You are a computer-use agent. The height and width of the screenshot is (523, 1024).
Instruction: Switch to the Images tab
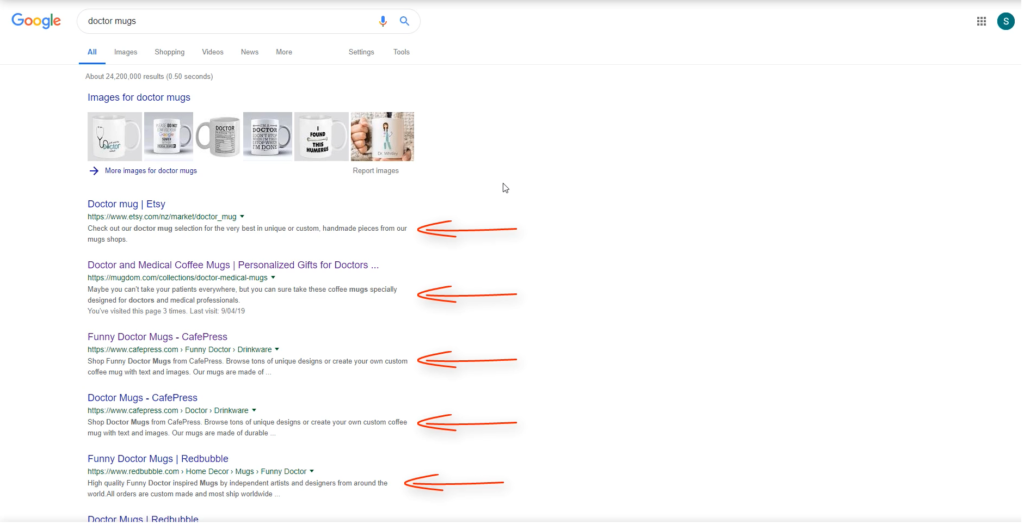click(125, 52)
